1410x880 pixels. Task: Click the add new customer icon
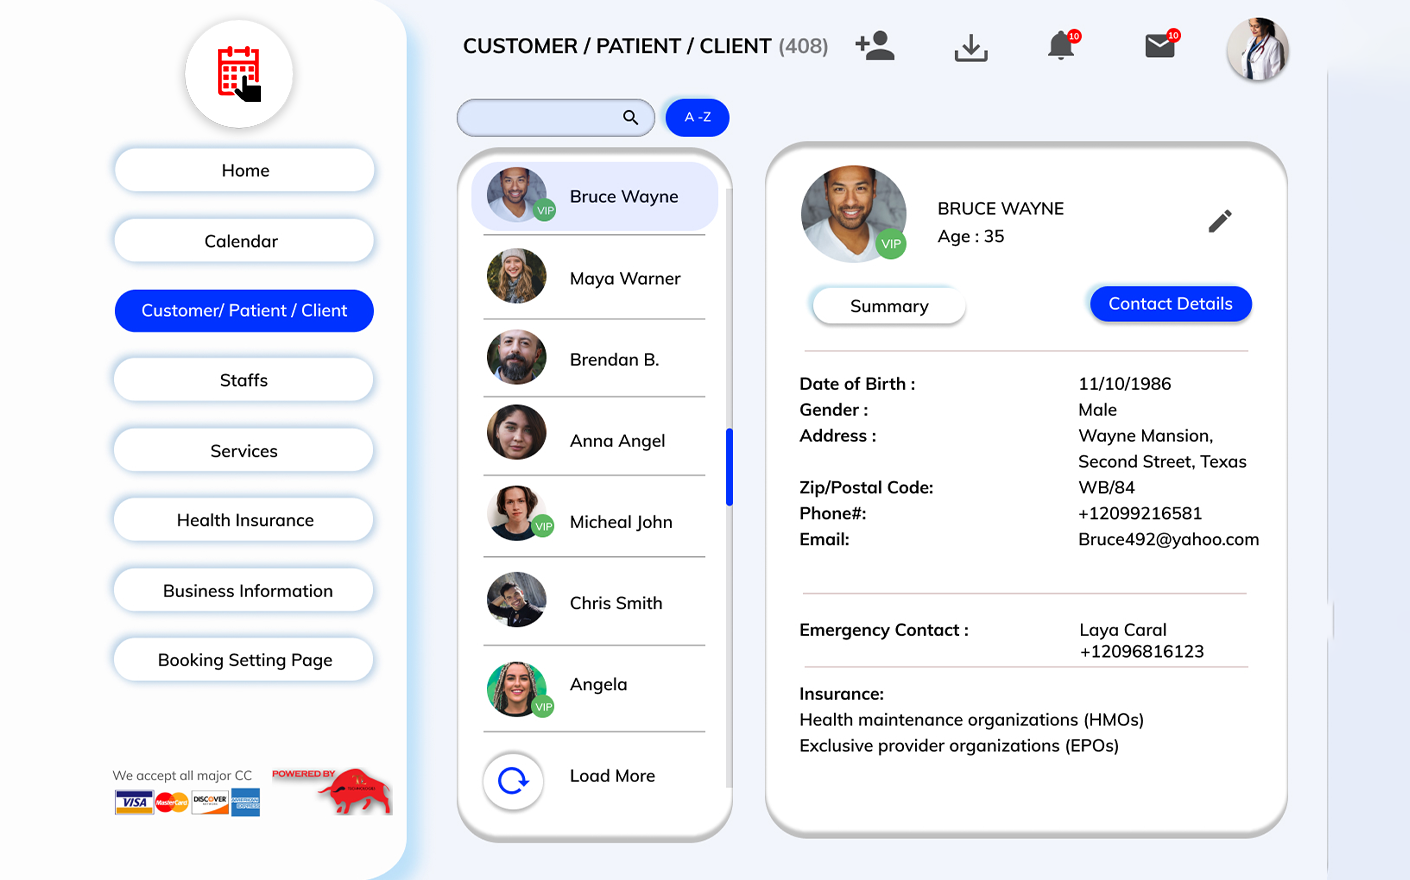[x=875, y=46]
